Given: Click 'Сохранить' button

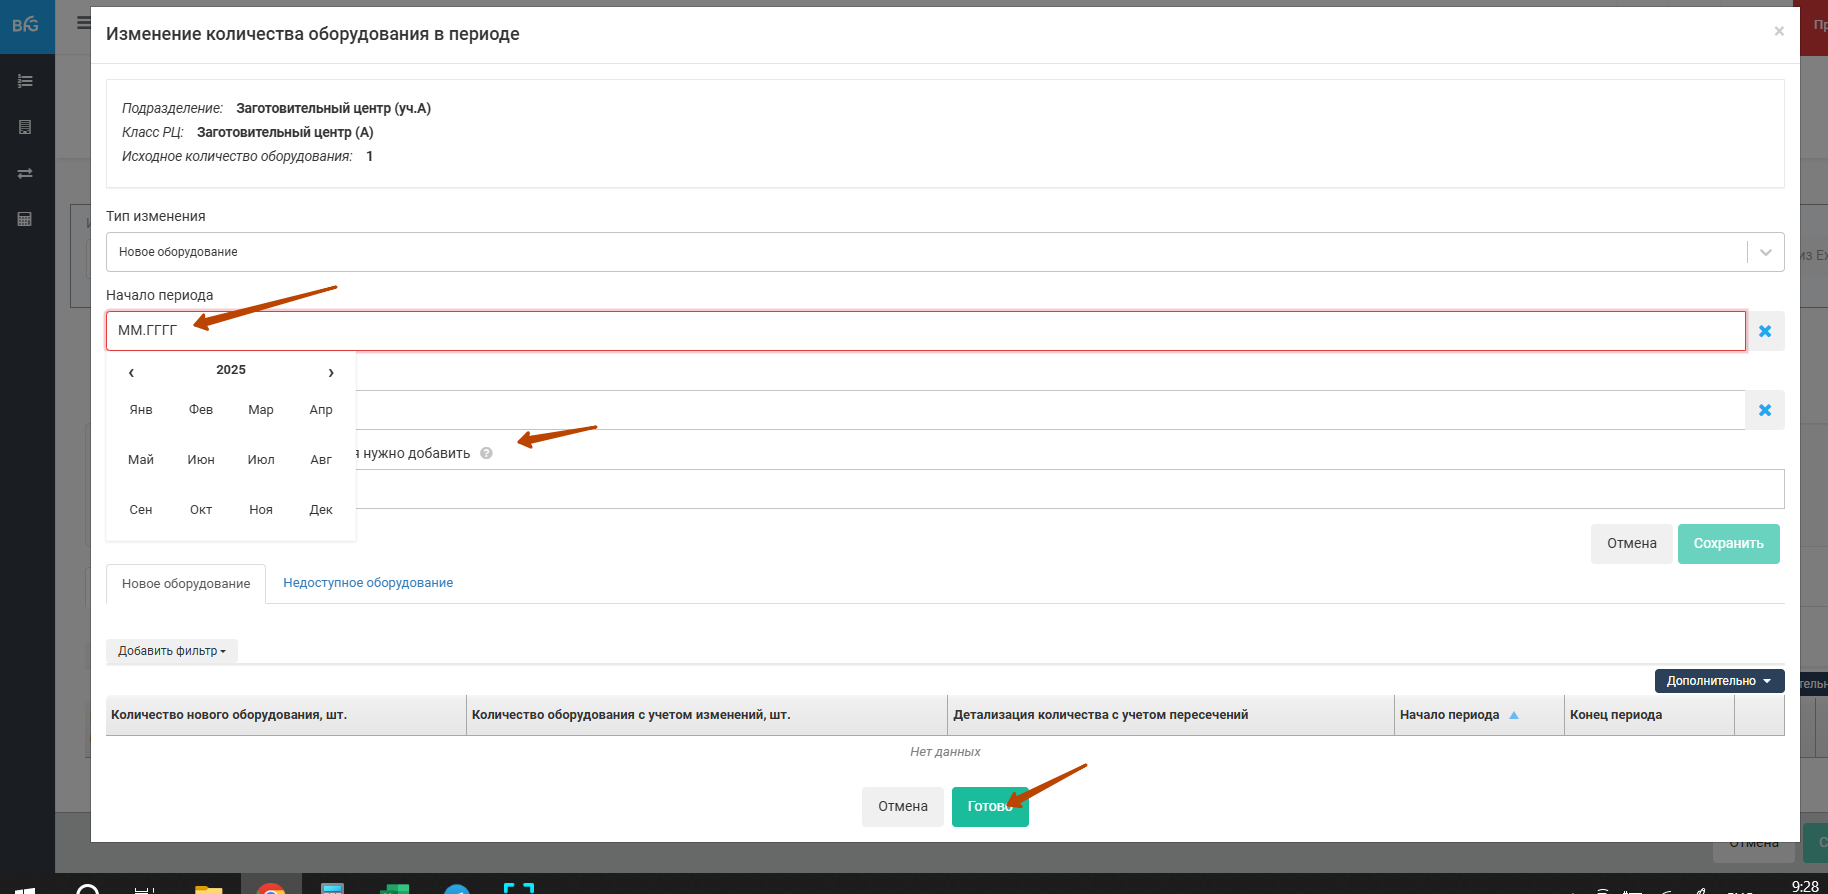Looking at the screenshot, I should (1728, 544).
